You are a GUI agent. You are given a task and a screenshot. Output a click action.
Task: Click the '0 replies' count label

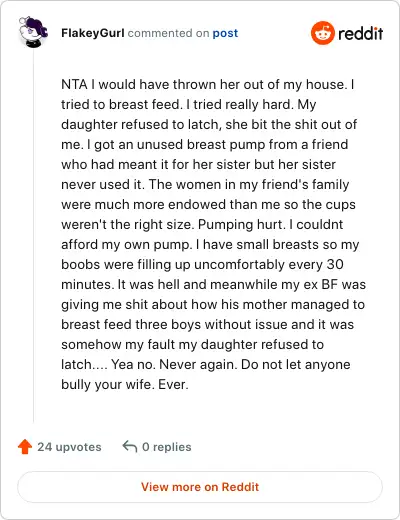point(167,447)
